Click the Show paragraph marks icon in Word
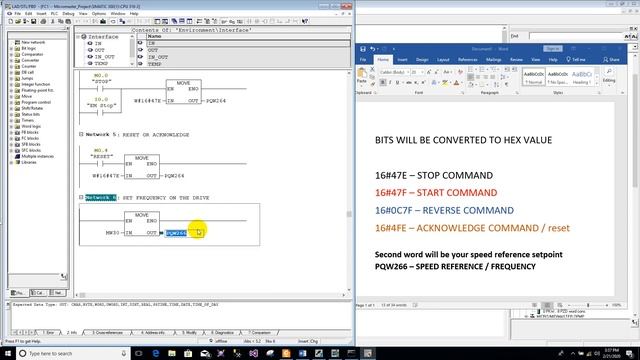This screenshot has height=360, width=640. (x=507, y=84)
